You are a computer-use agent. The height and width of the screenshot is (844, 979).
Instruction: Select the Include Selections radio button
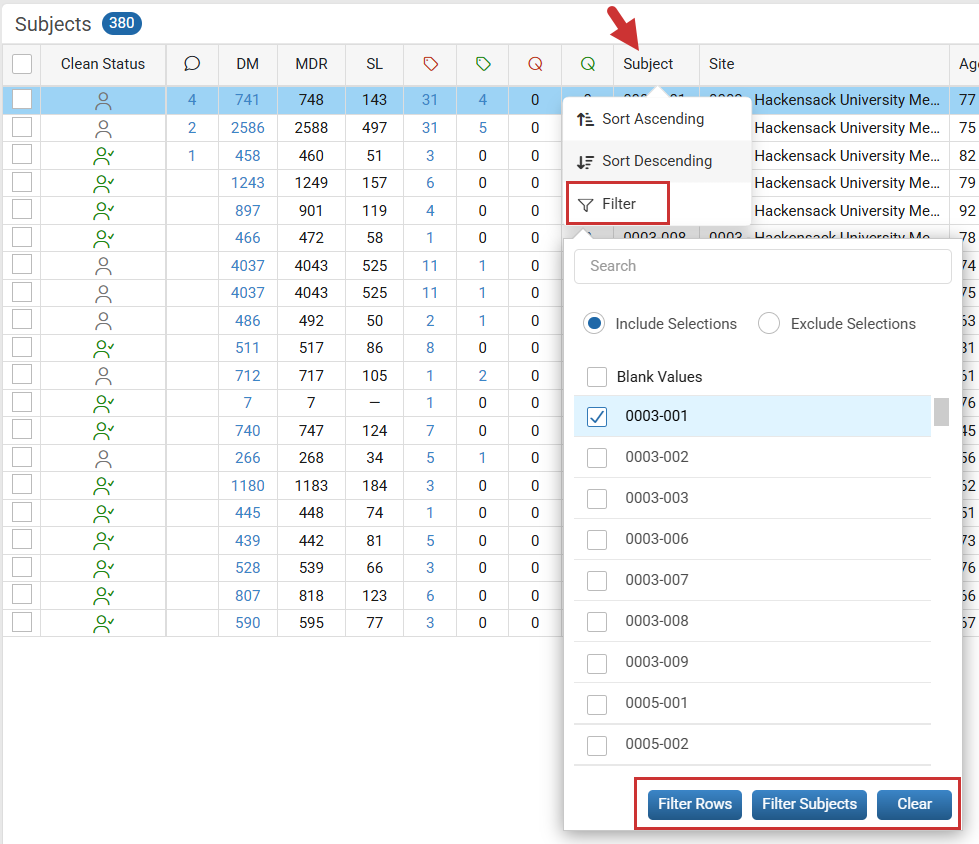pos(594,323)
